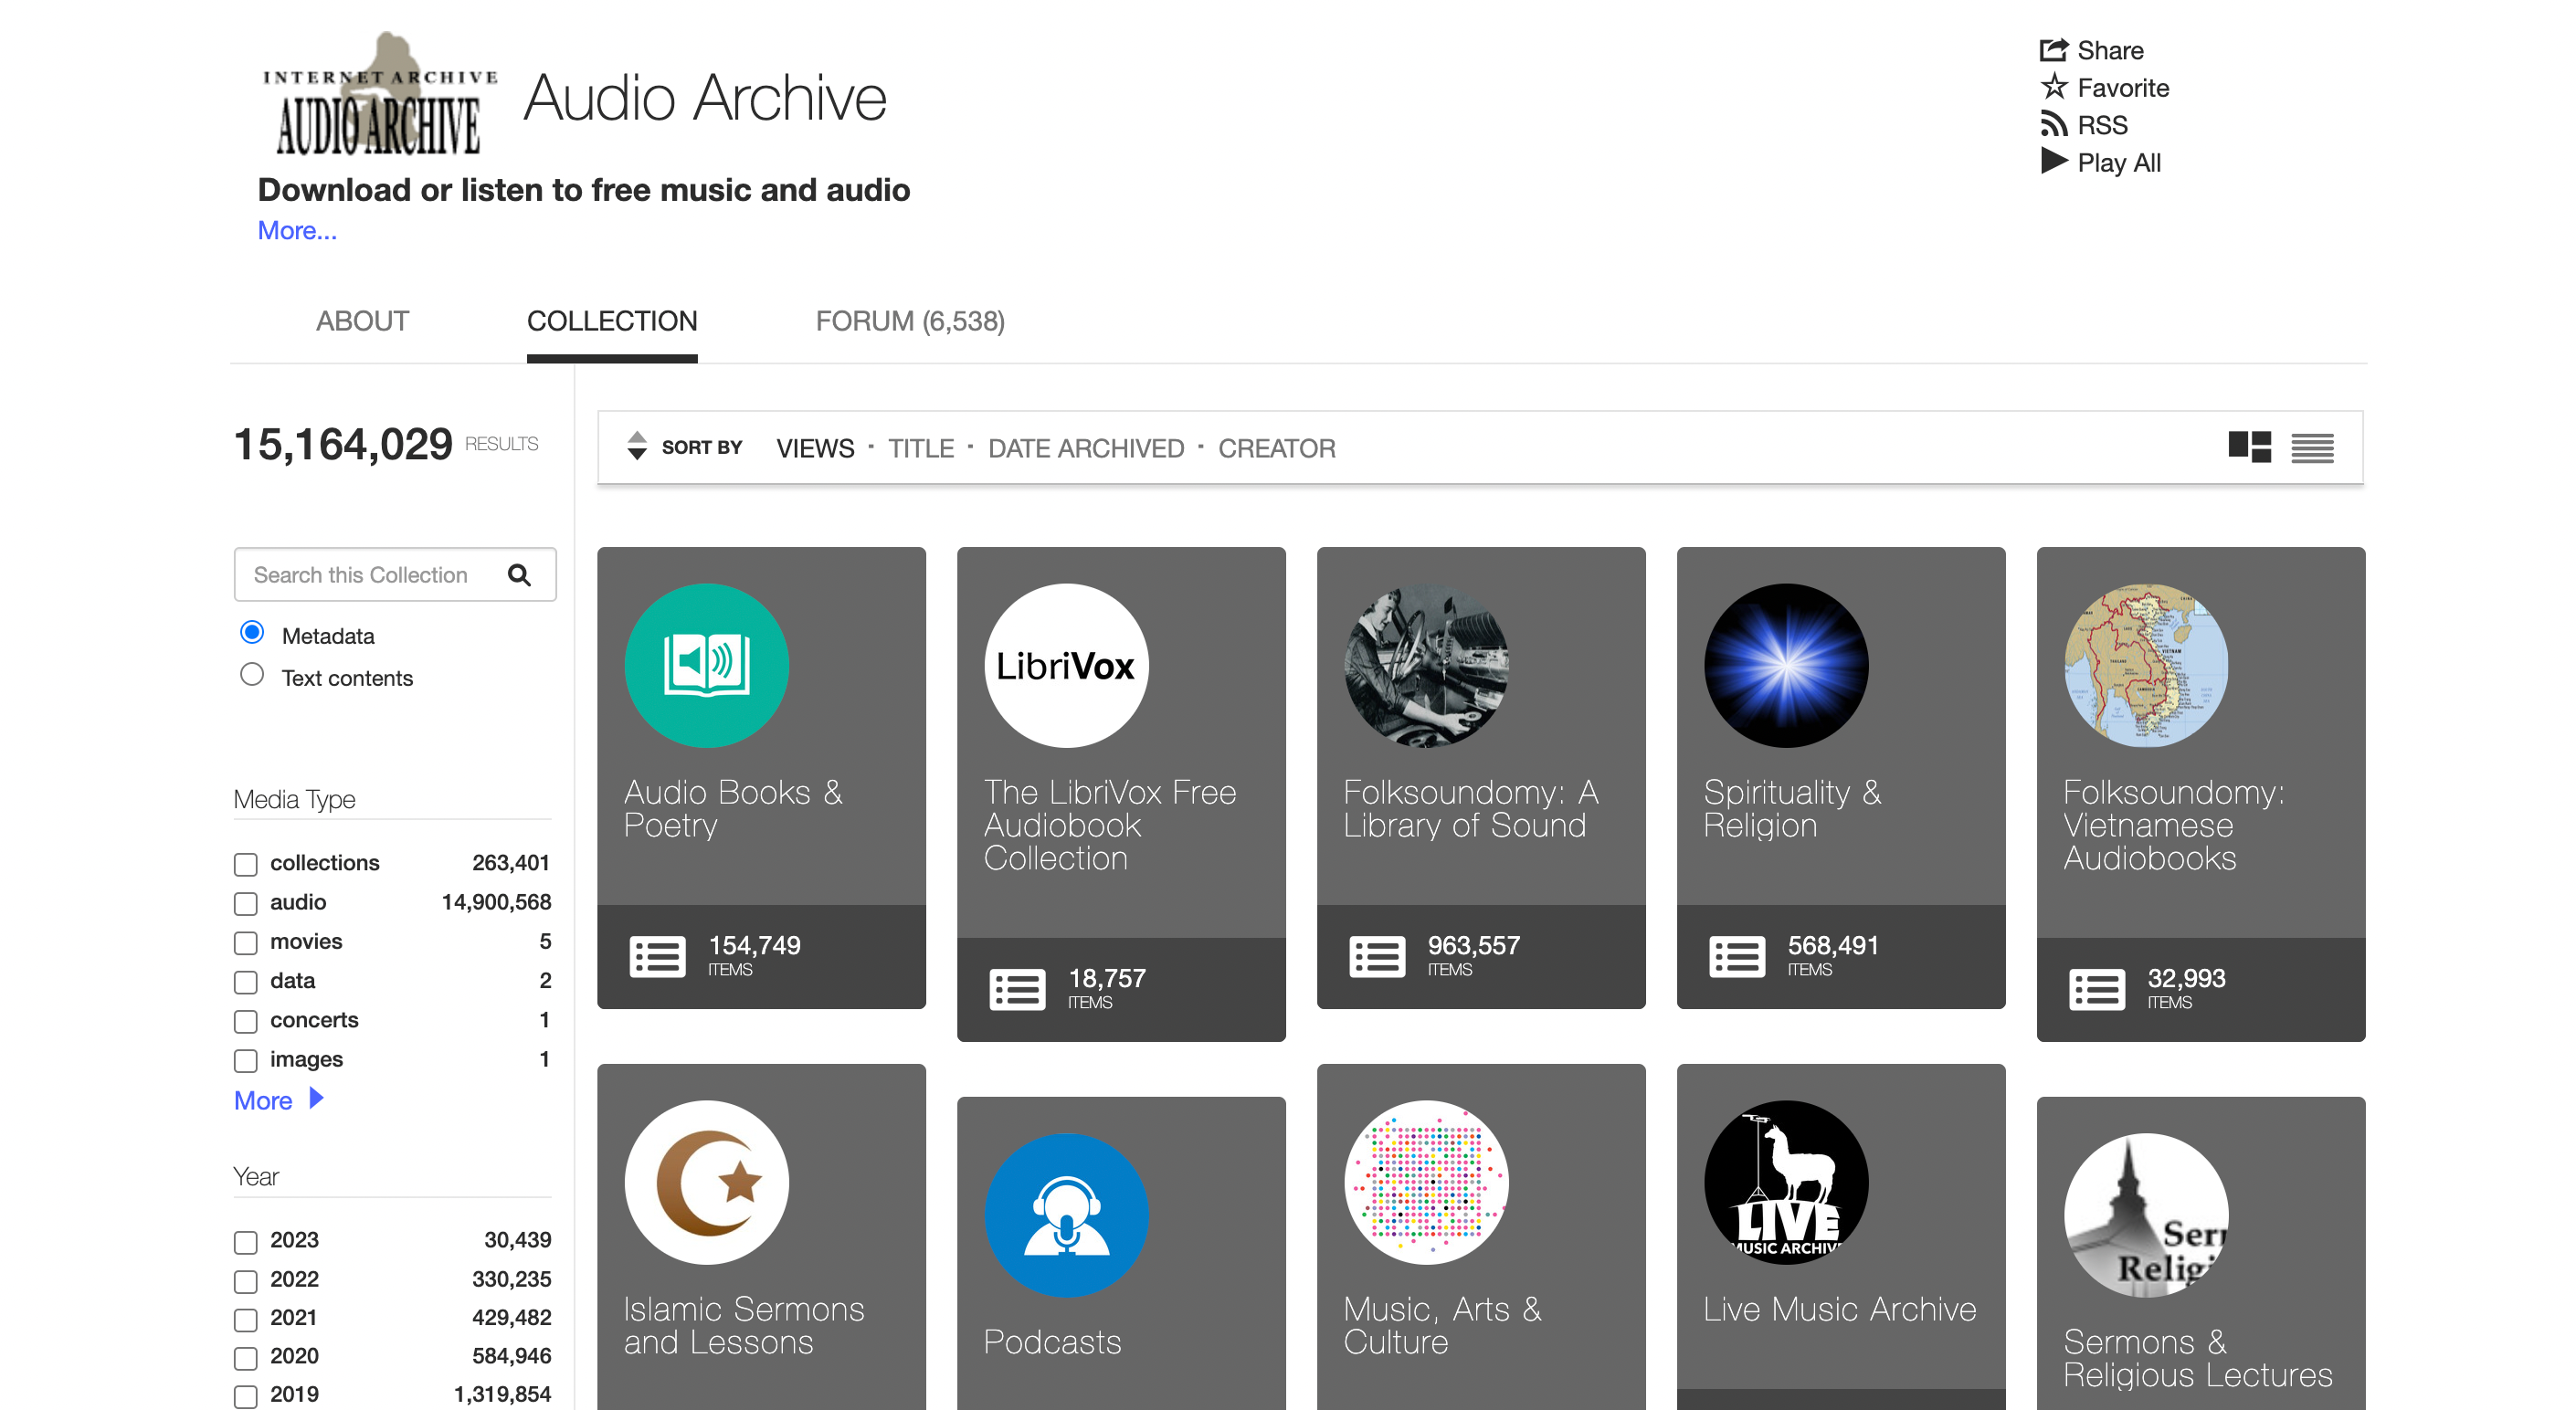Tick the collections media type checkbox
This screenshot has width=2576, height=1410.
[x=246, y=864]
